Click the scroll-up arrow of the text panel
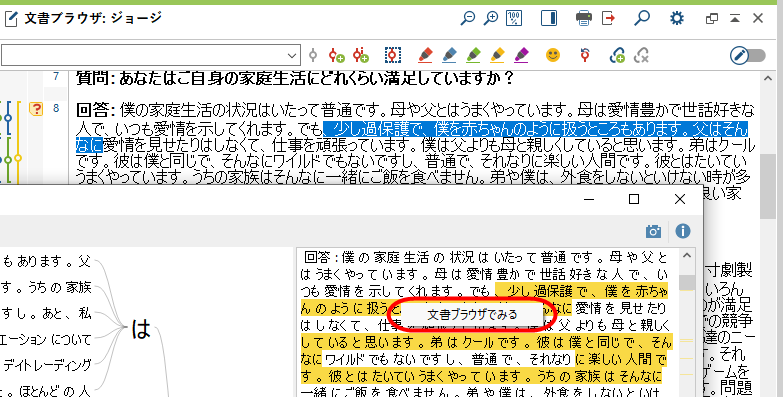This screenshot has height=397, width=783. tap(687, 256)
